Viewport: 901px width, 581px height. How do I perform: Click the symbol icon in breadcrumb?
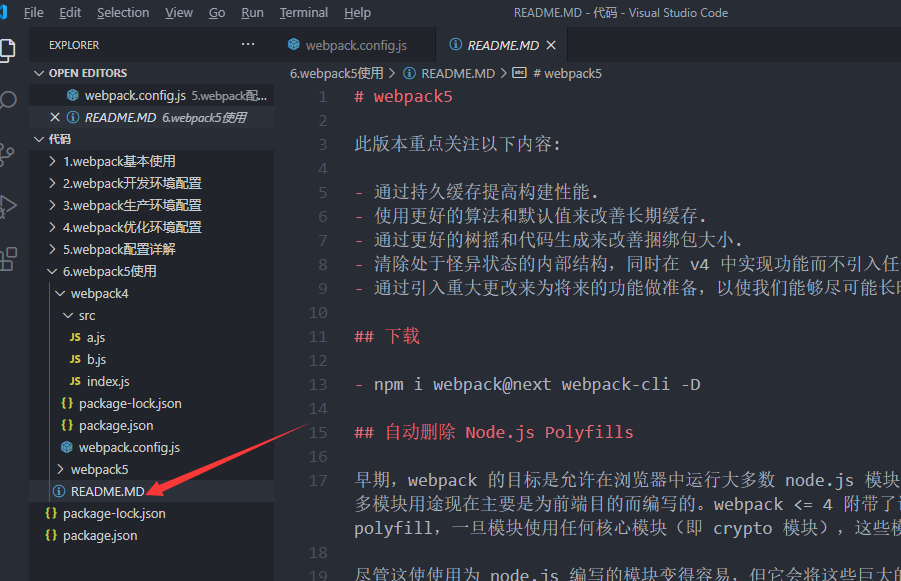519,72
